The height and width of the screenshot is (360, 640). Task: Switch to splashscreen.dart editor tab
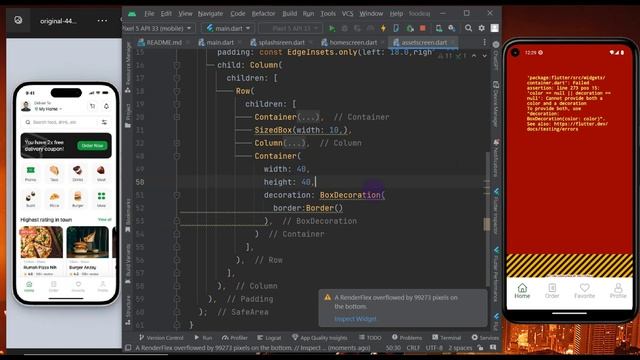click(281, 42)
